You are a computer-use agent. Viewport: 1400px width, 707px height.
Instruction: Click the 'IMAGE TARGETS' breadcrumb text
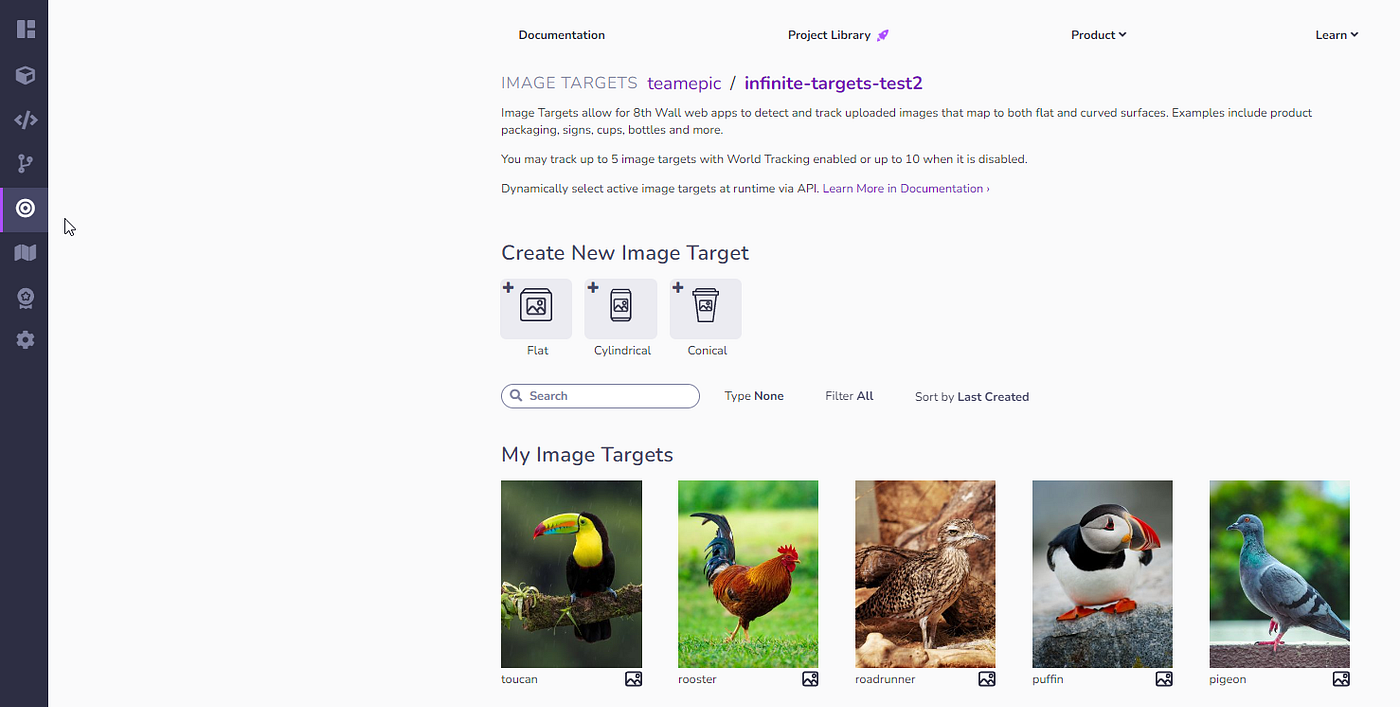(569, 83)
